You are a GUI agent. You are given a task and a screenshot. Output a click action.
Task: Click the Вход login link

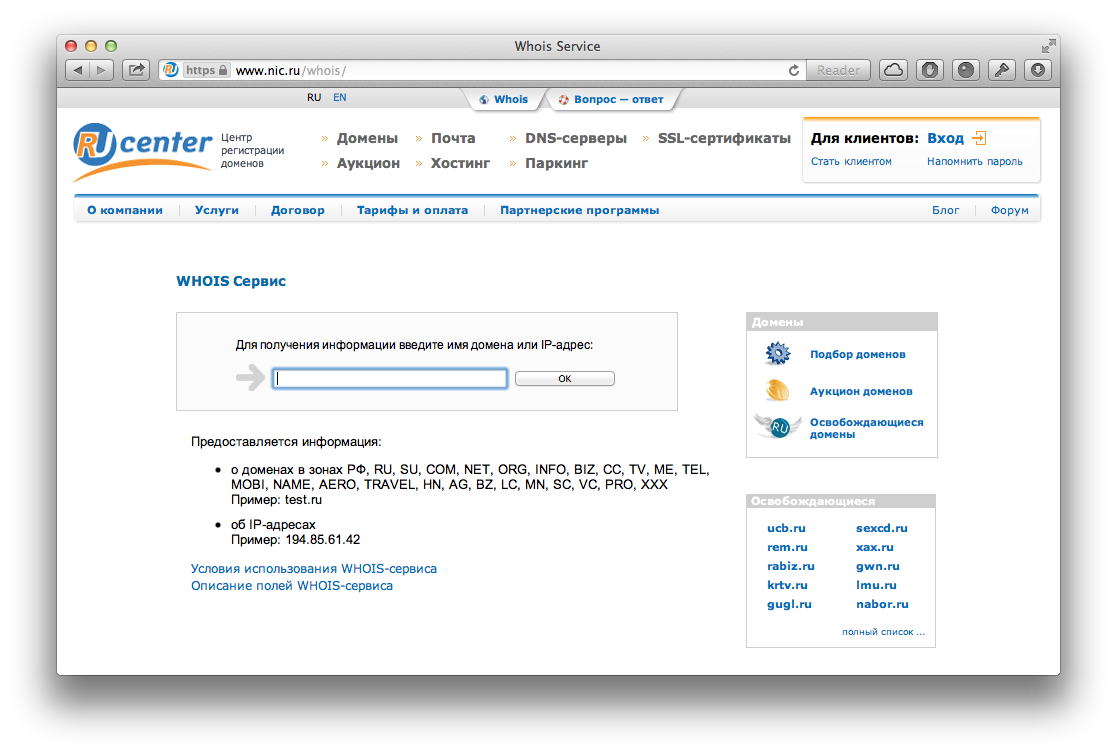[x=945, y=138]
